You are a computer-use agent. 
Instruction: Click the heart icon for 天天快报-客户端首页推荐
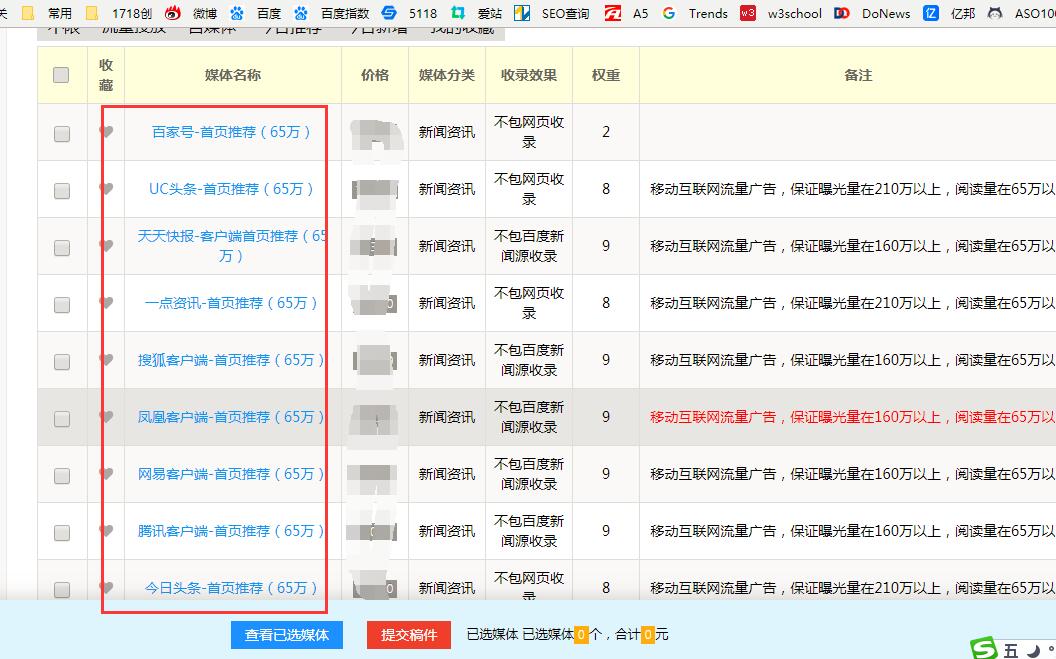click(106, 245)
